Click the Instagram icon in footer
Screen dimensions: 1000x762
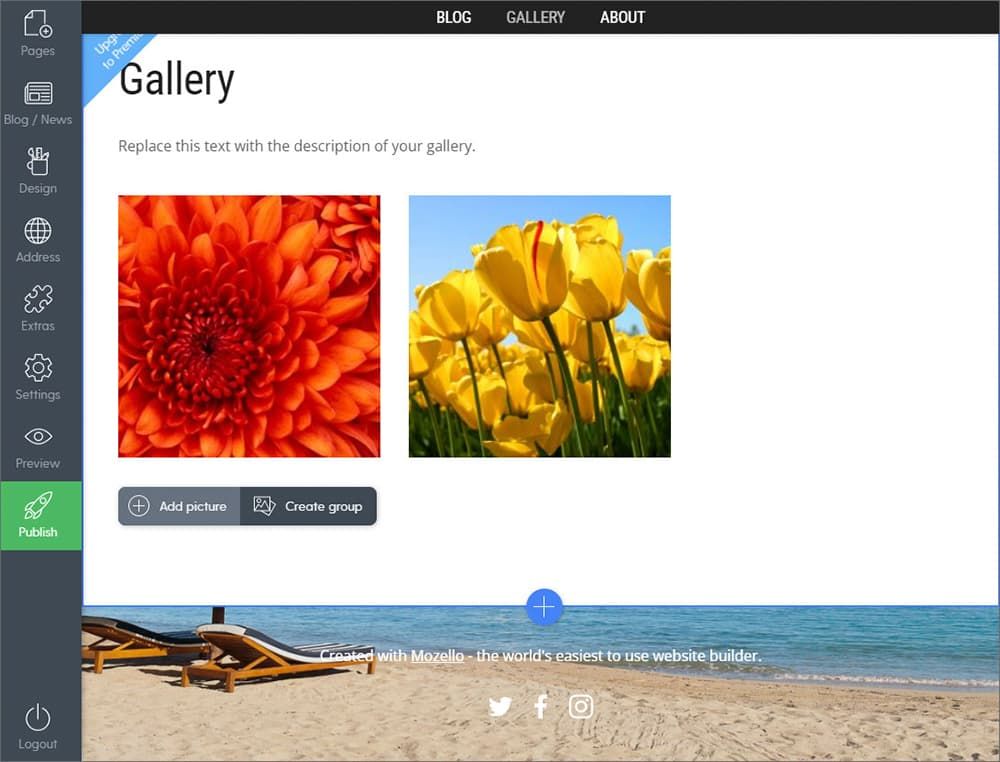581,707
